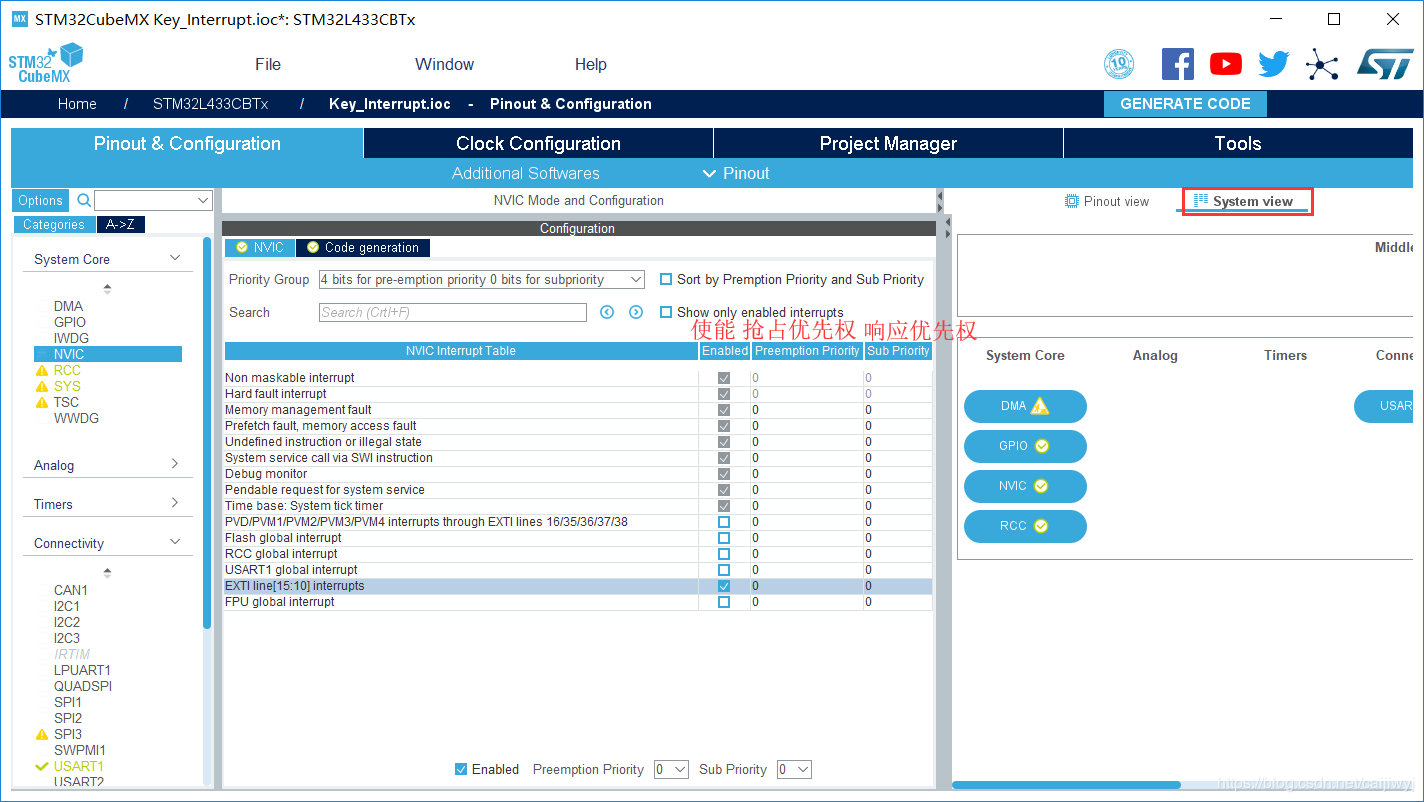Click the ST logo icon
Screen dimensions: 1424x802
(1384, 64)
